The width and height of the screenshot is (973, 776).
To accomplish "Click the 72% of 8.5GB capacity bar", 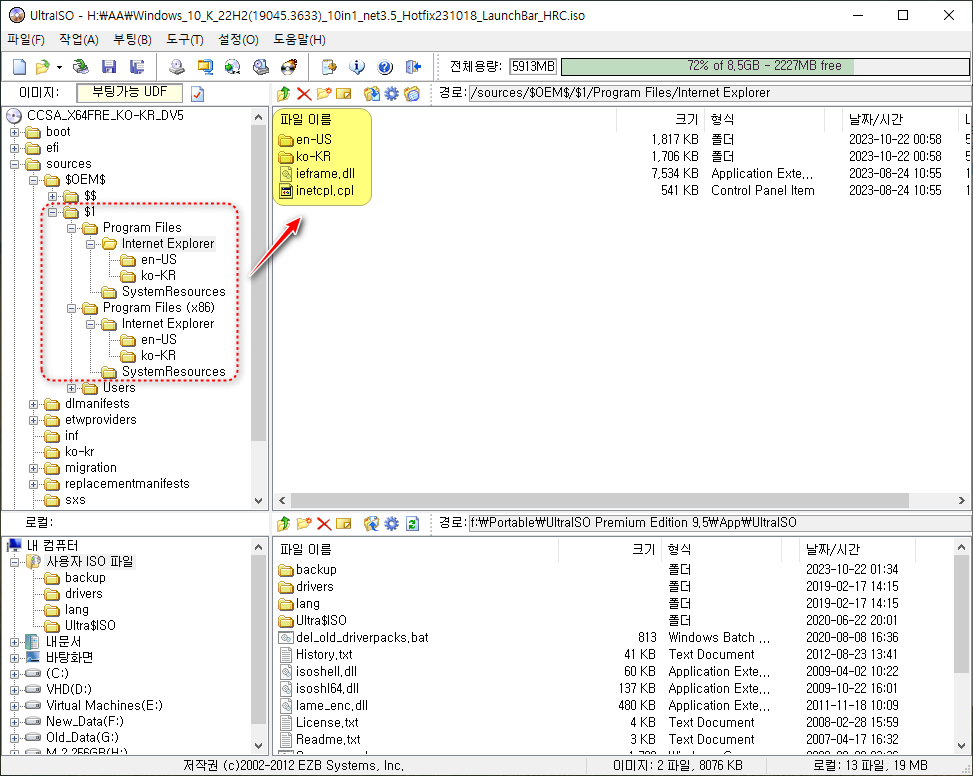I will (x=764, y=66).
